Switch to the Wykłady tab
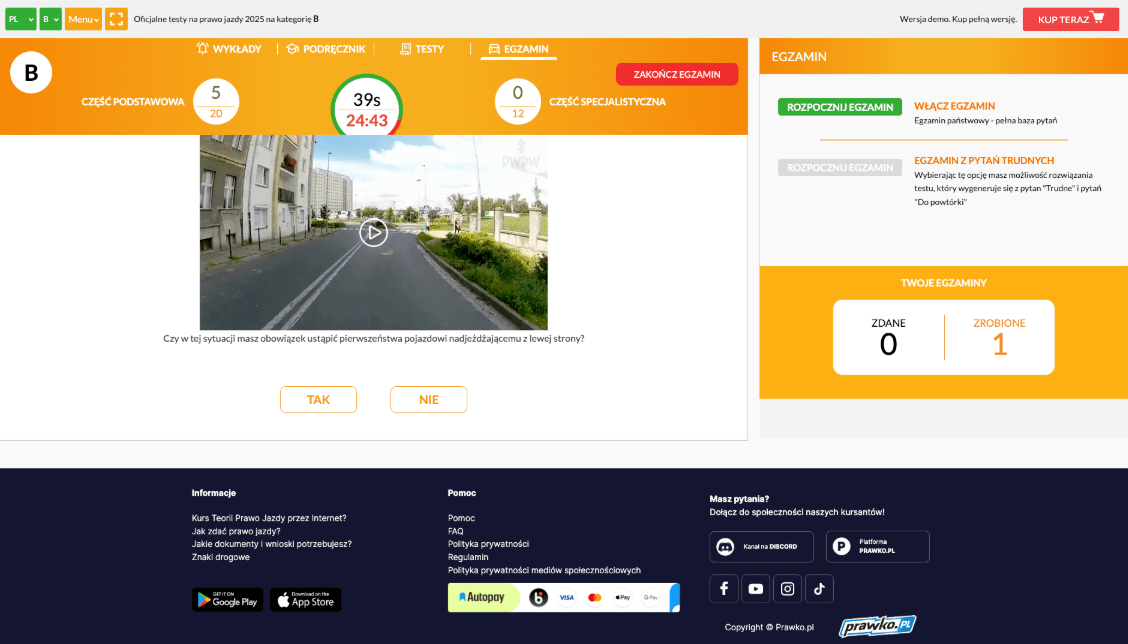The height and width of the screenshot is (644, 1128). (229, 49)
